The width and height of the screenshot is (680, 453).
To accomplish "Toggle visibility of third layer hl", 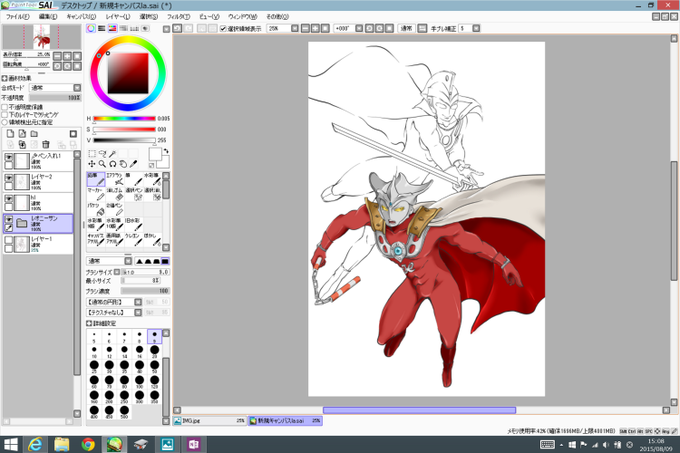I will tap(8, 199).
